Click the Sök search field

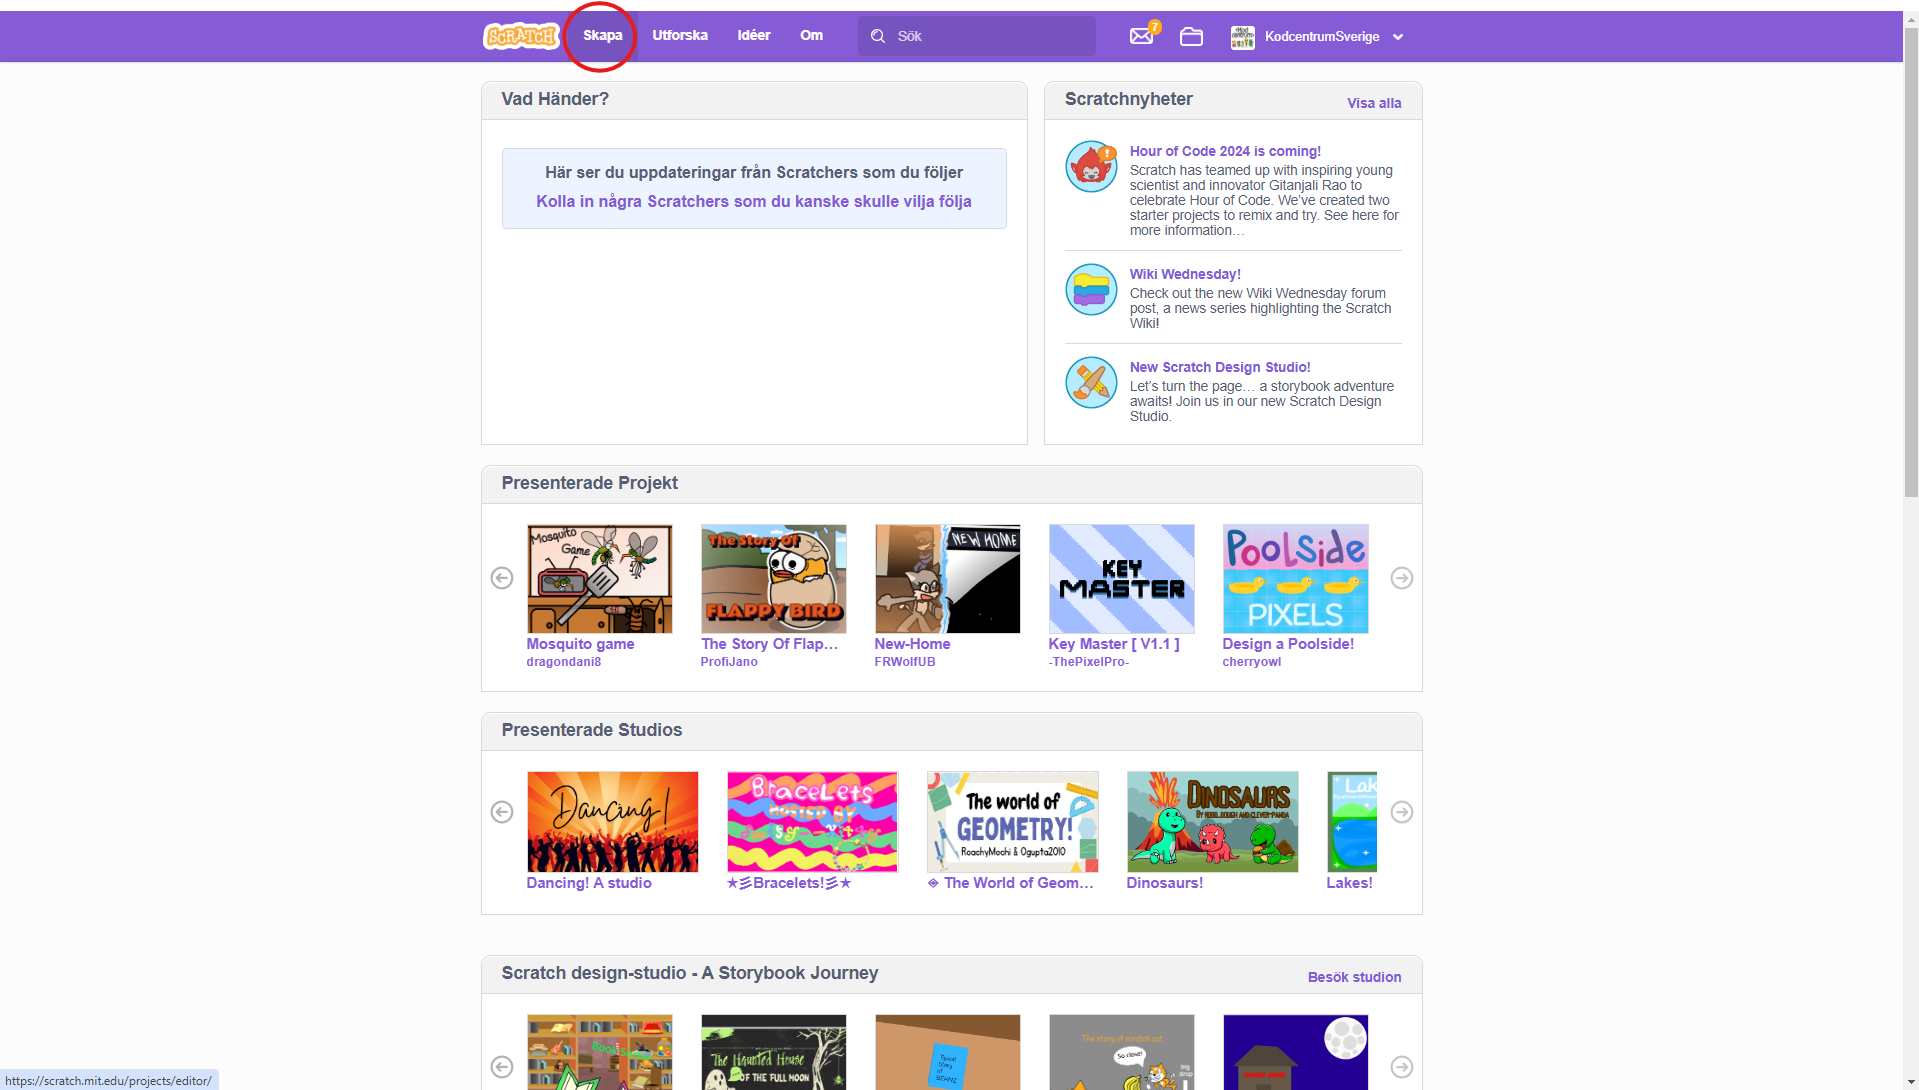click(x=976, y=36)
